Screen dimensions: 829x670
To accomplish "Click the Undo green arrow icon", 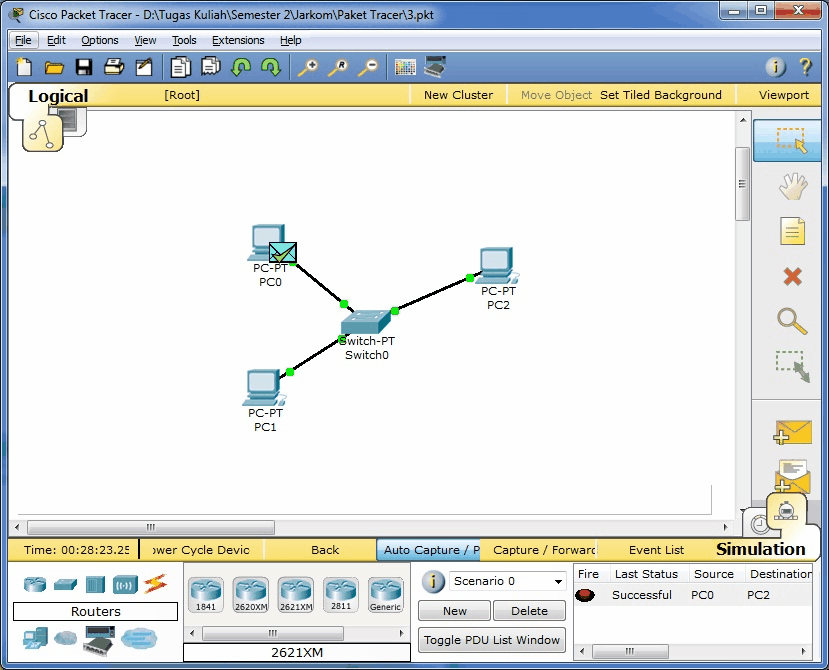I will tap(241, 67).
